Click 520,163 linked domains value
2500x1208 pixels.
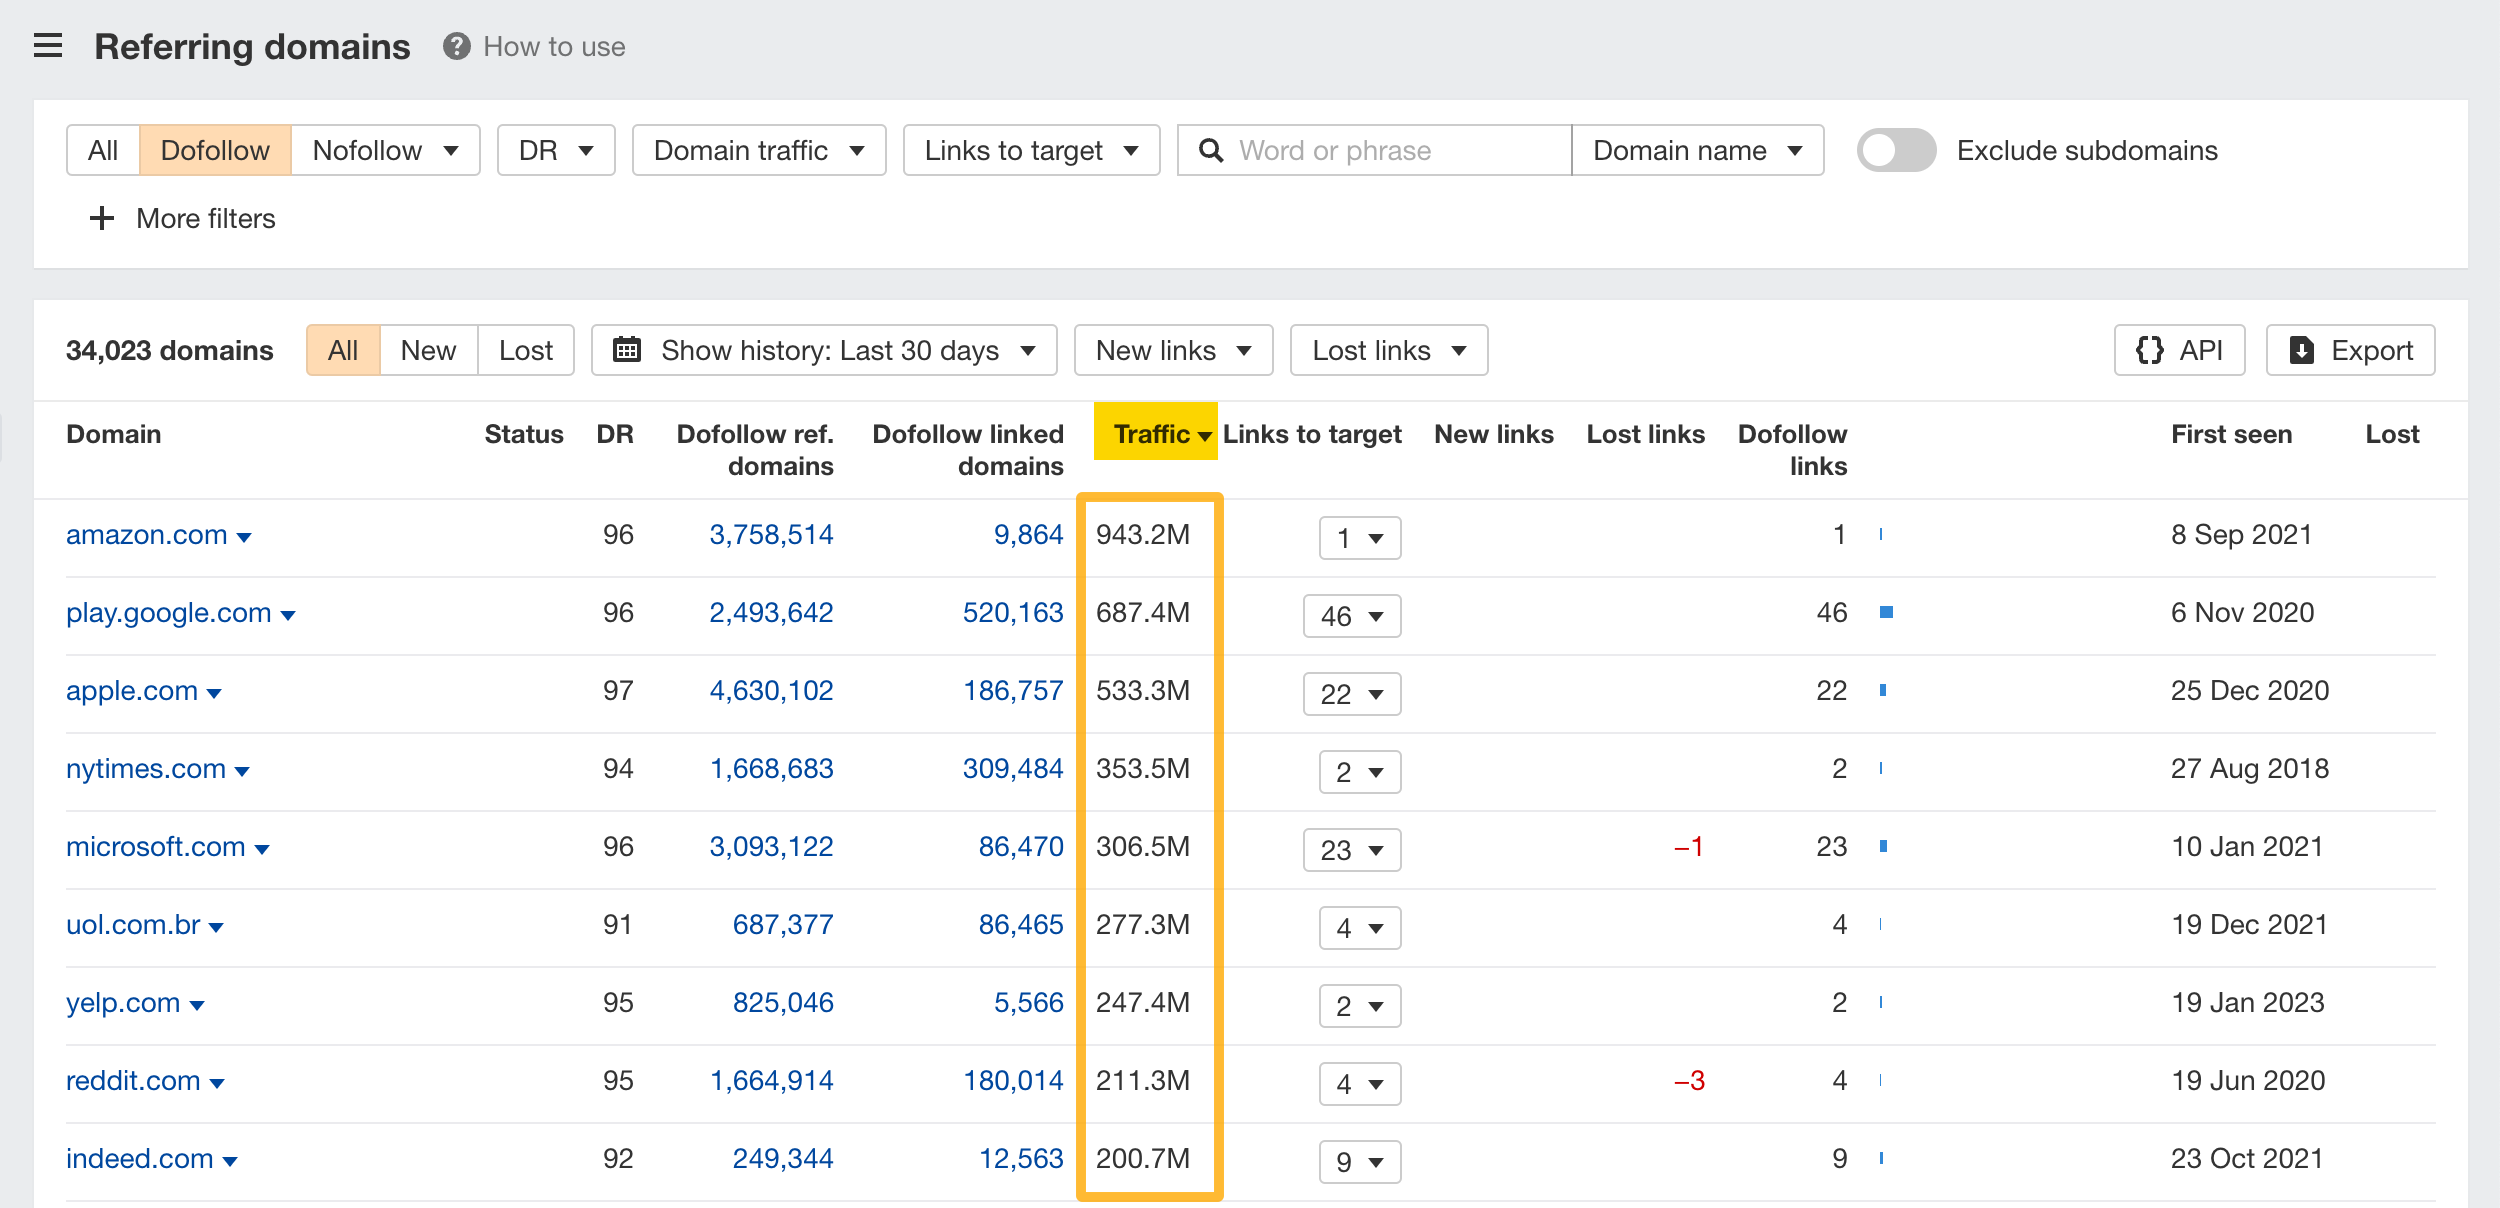coord(1013,613)
